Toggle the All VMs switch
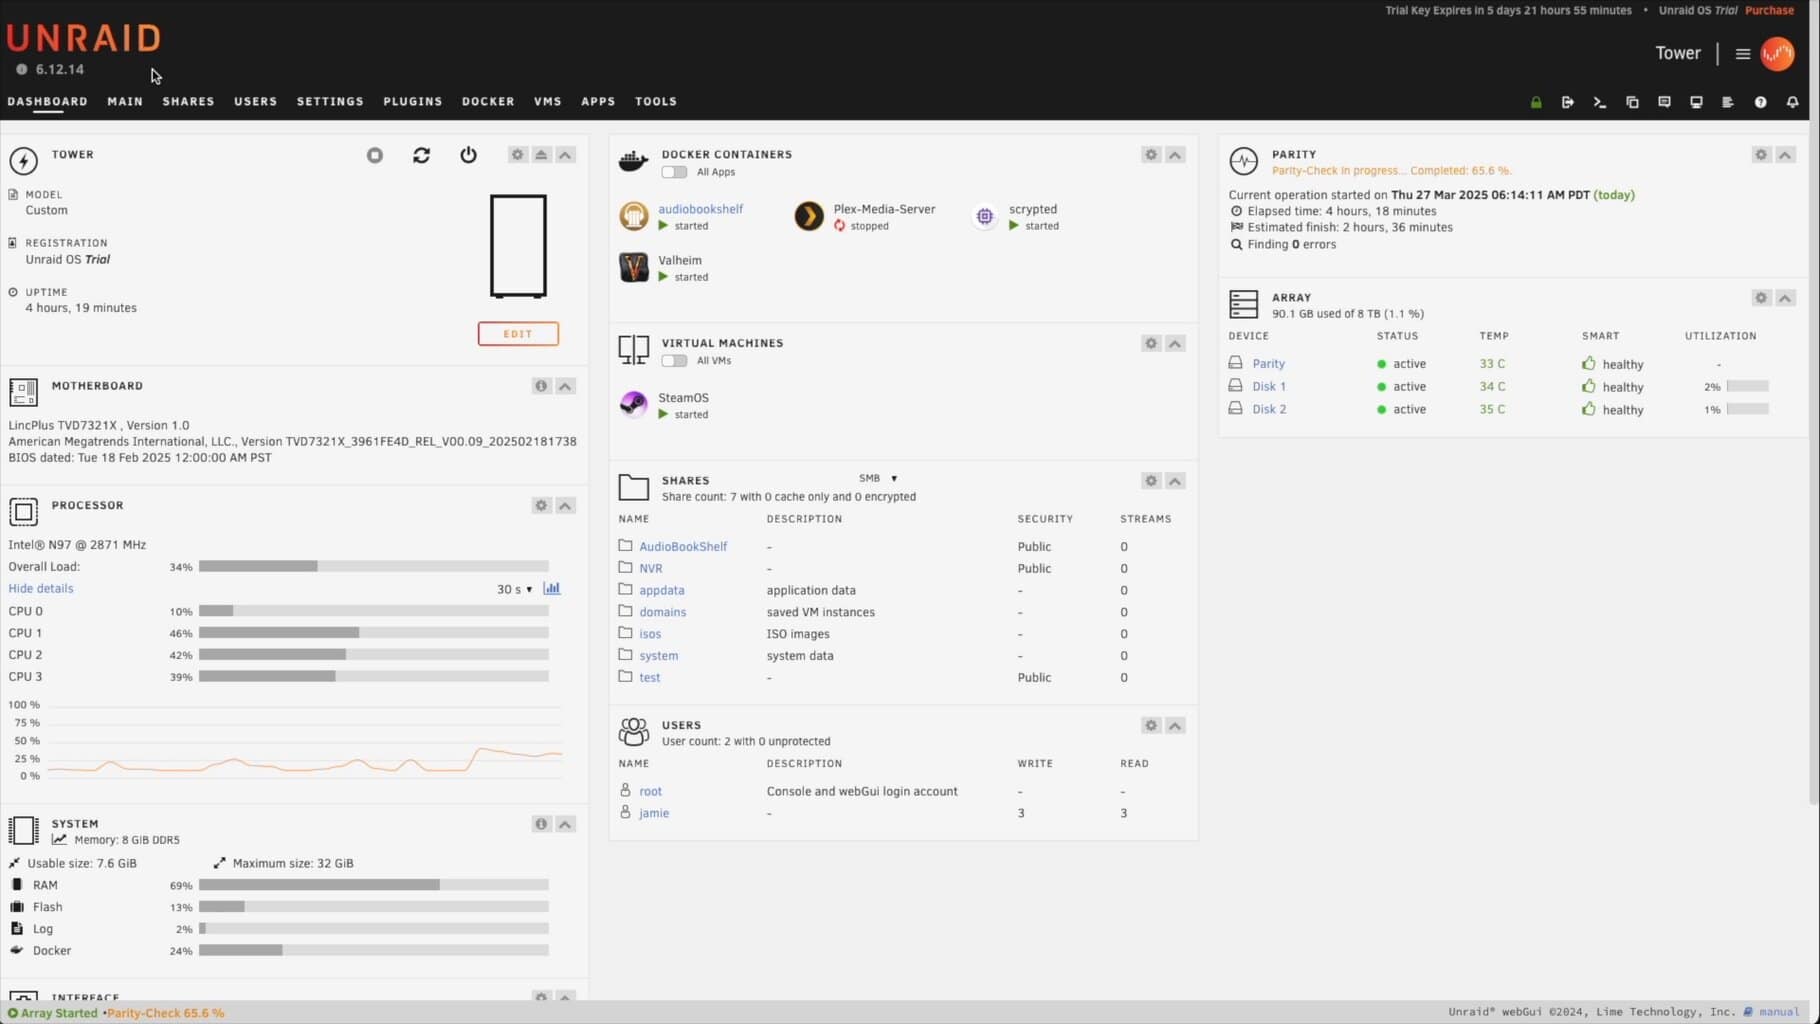The height and width of the screenshot is (1024, 1820). 674,361
